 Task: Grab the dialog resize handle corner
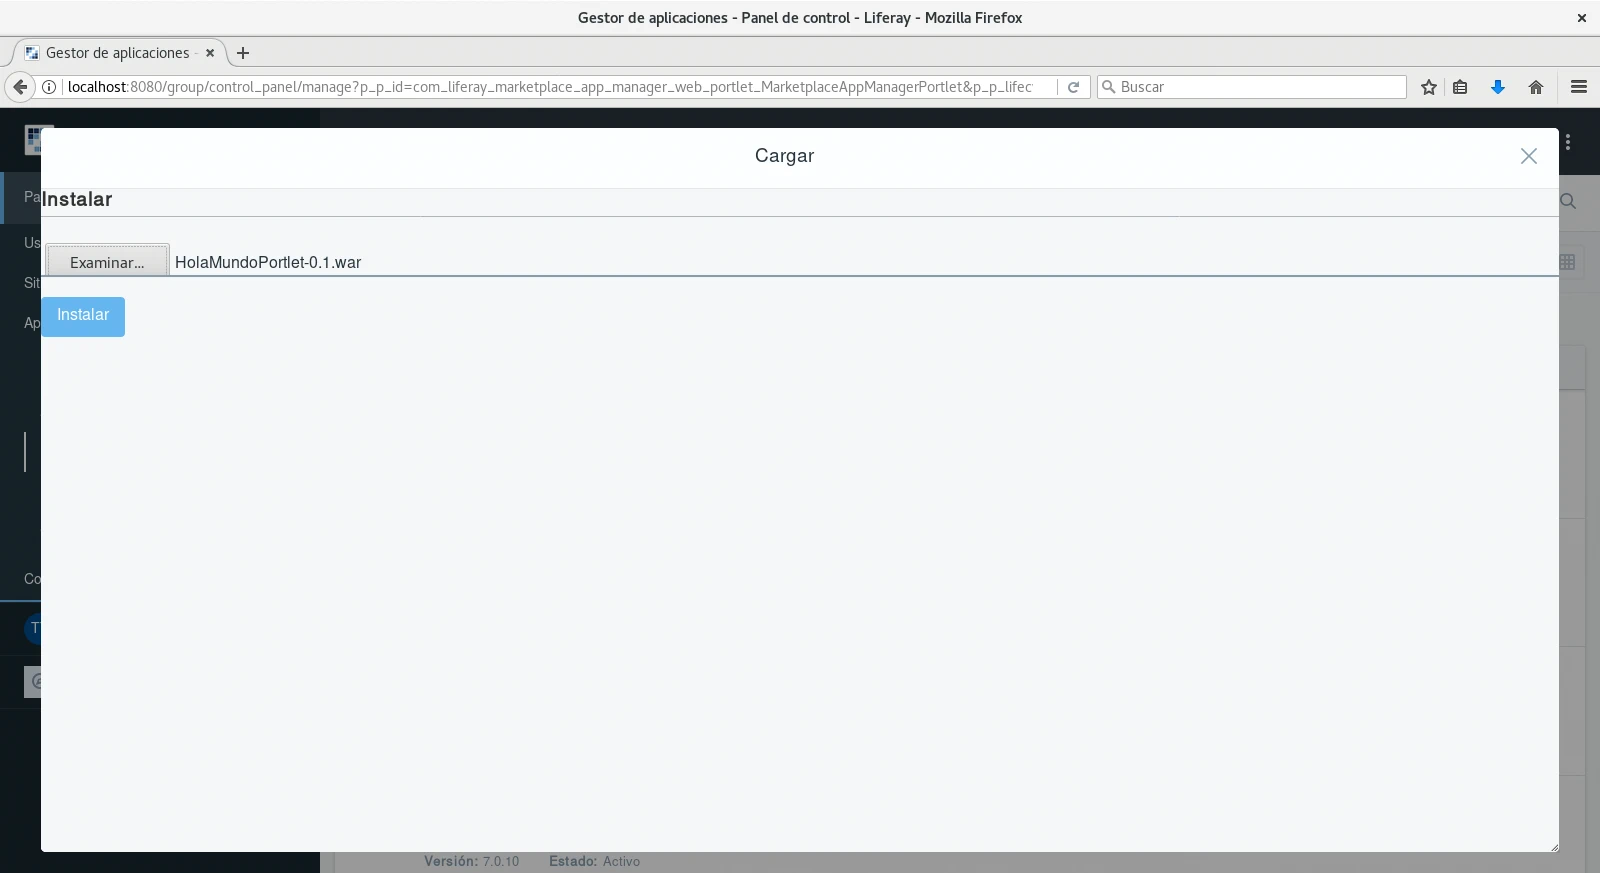[x=1553, y=847]
